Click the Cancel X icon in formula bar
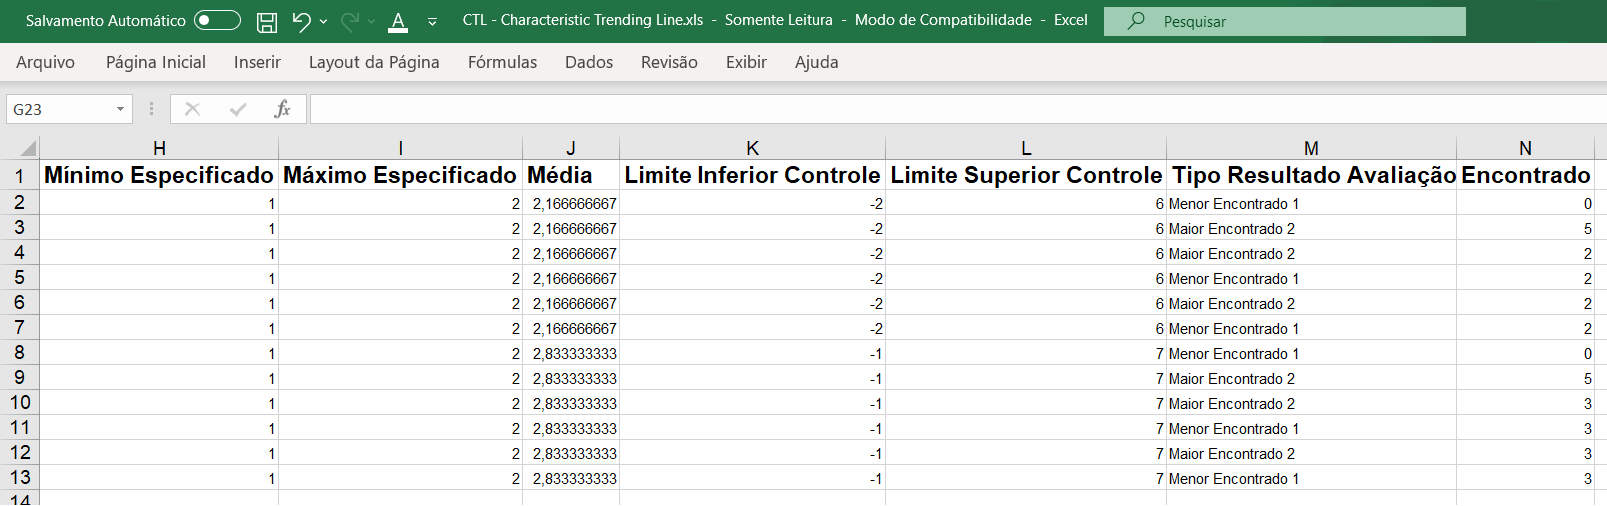The width and height of the screenshot is (1607, 506). click(192, 109)
